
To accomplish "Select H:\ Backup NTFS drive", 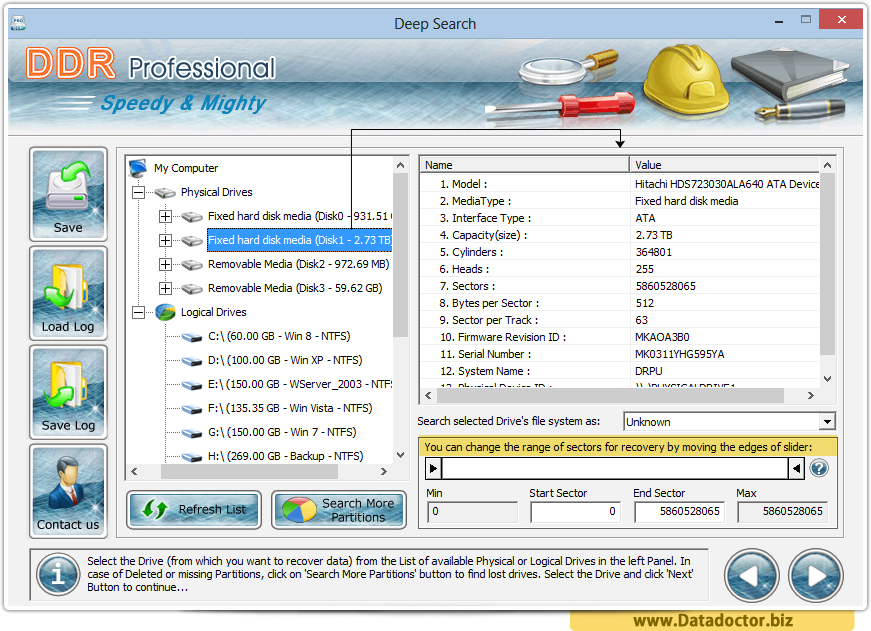I will point(286,456).
